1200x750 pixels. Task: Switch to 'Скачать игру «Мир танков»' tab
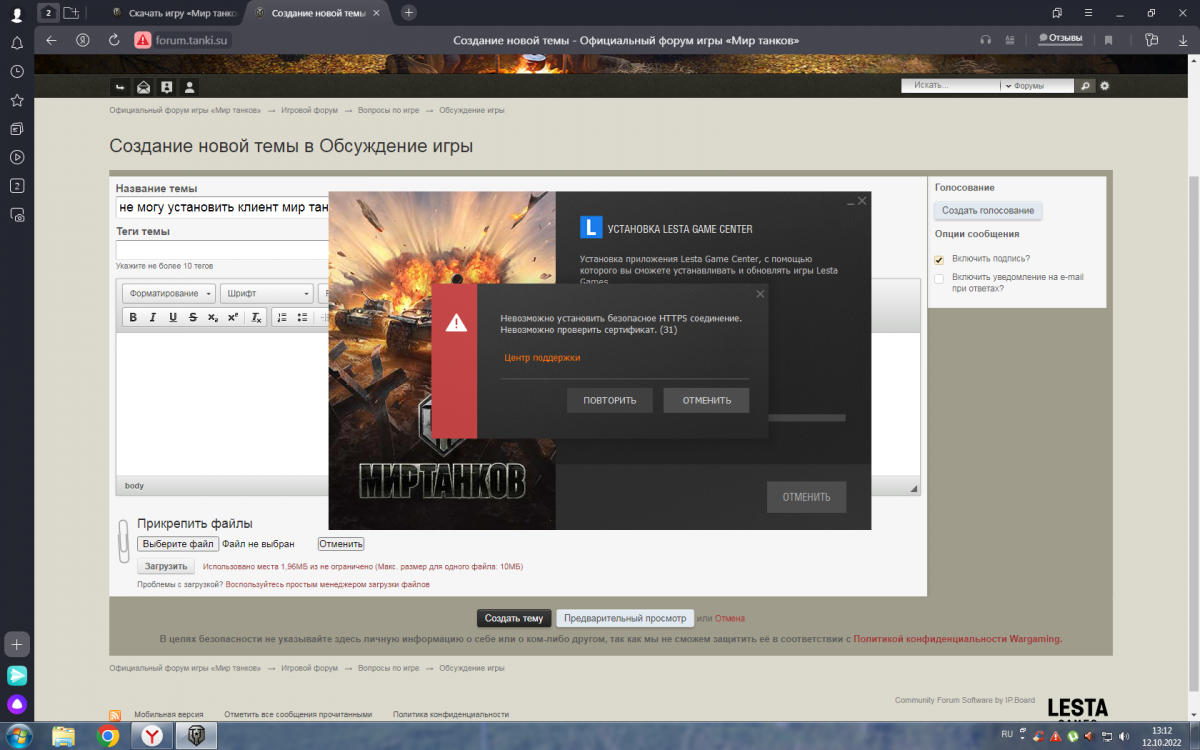[173, 12]
